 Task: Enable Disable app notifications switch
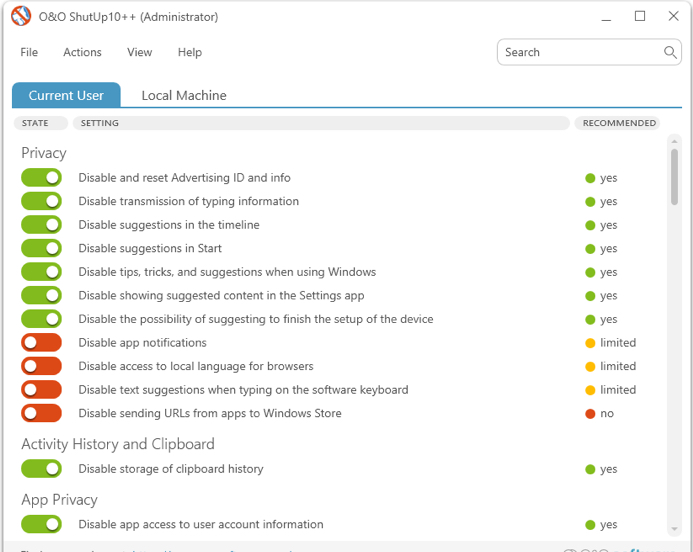click(41, 343)
